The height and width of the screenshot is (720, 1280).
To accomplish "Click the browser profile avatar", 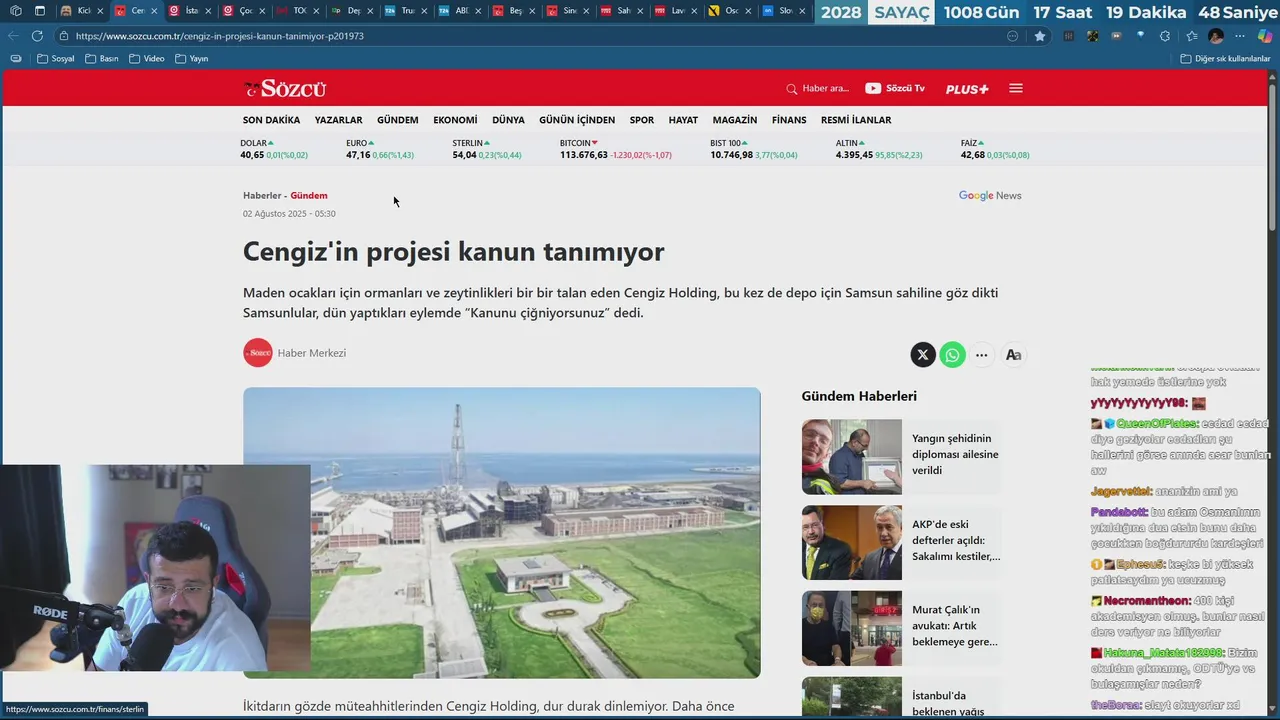I will point(1216,36).
